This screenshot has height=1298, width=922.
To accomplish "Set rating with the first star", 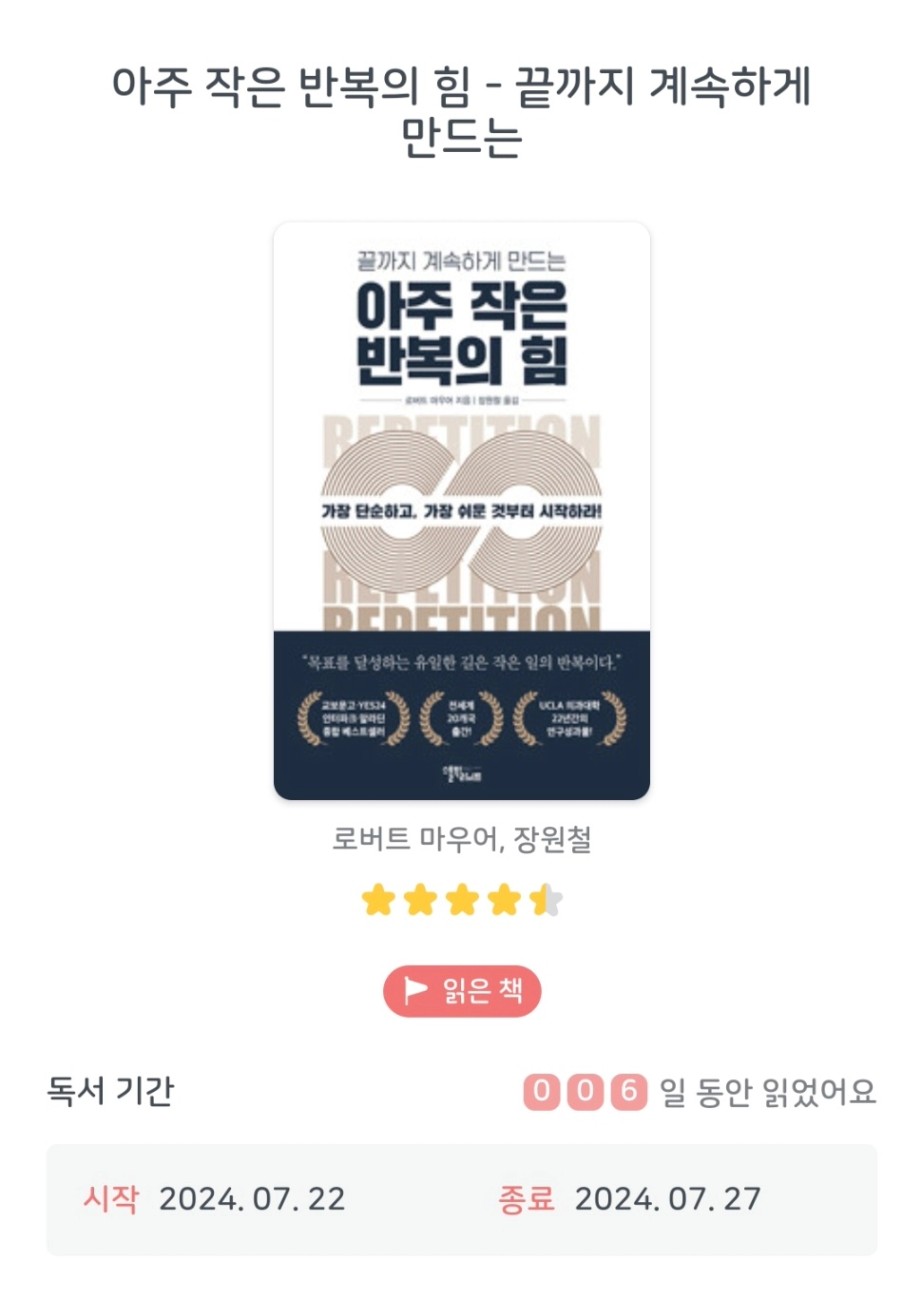I will [377, 901].
